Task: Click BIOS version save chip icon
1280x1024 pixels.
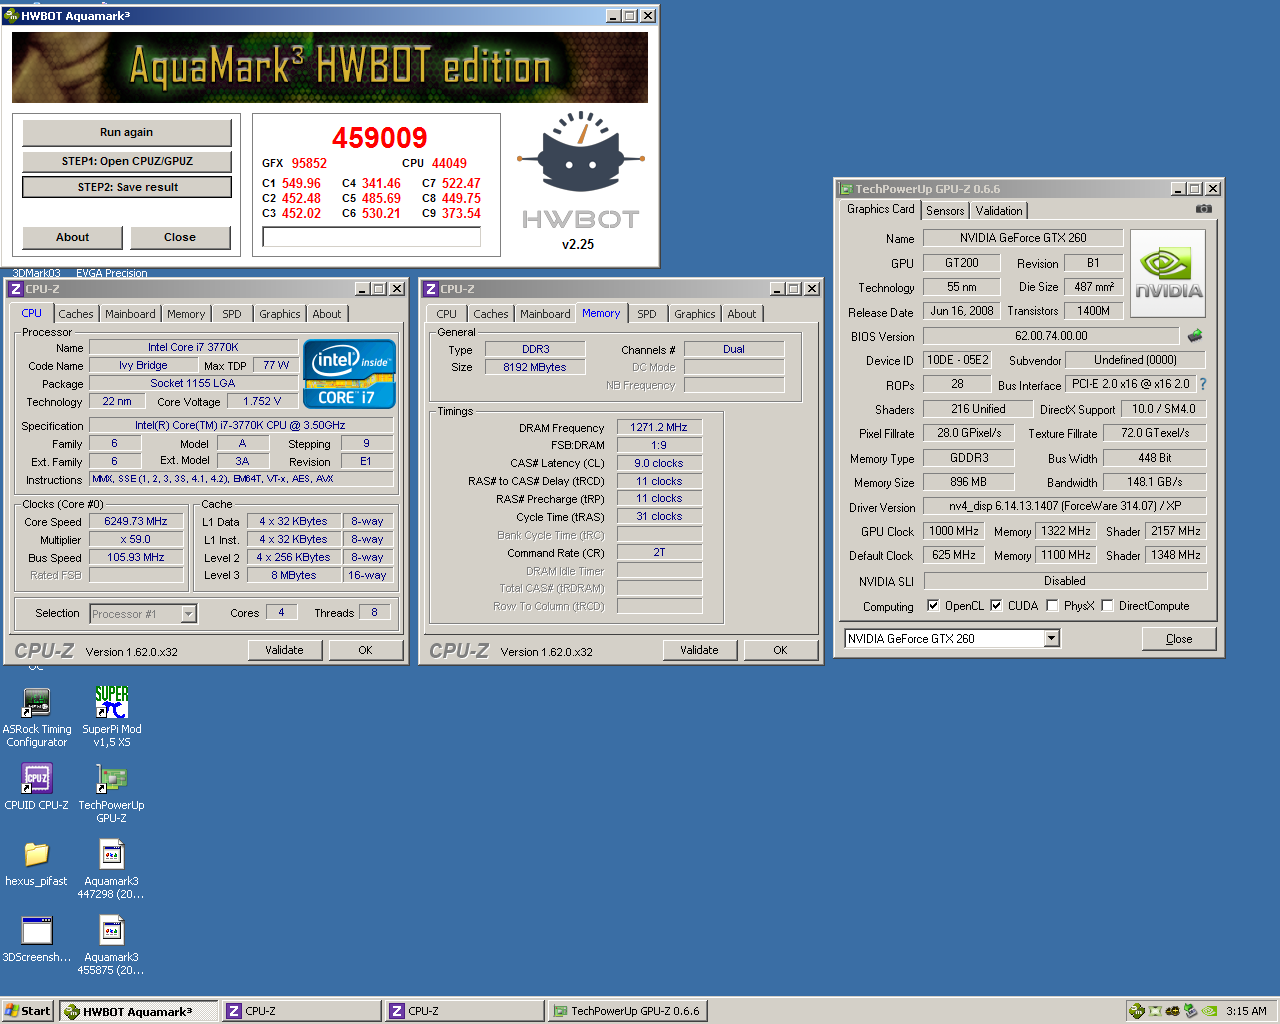Action: click(1194, 336)
